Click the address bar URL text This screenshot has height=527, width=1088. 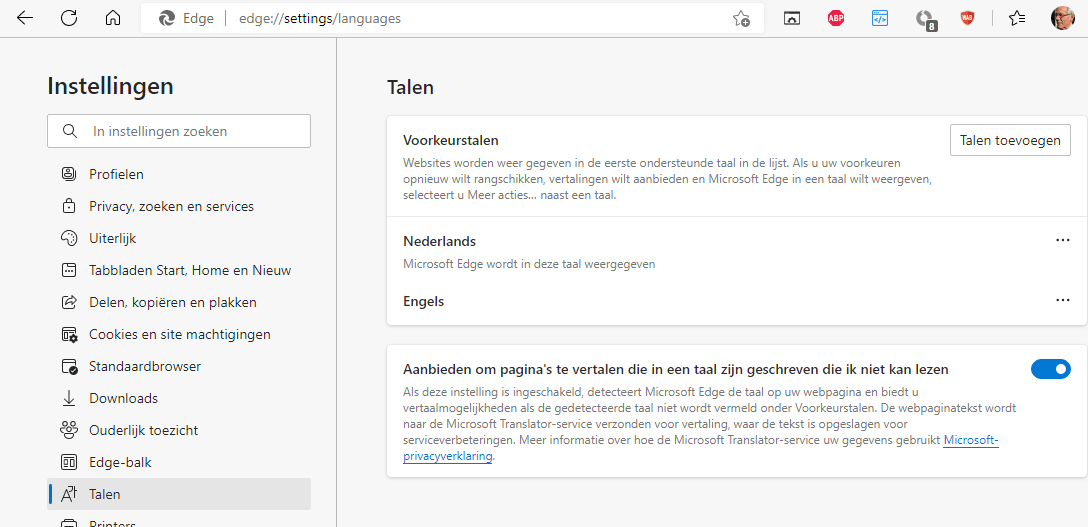[x=320, y=19]
